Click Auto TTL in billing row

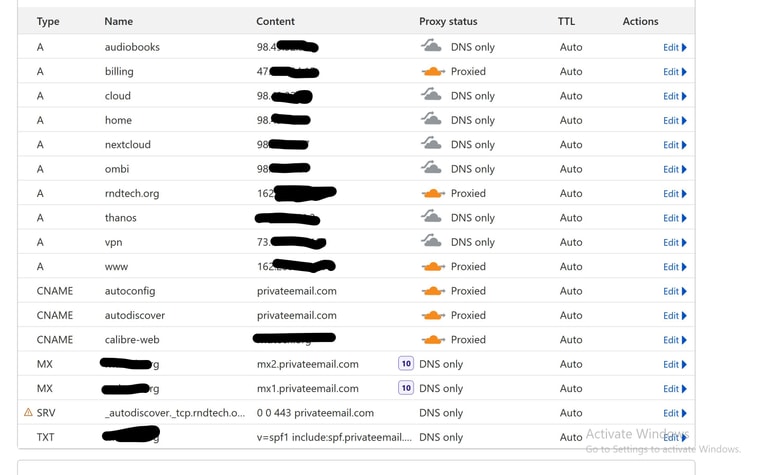click(x=571, y=71)
